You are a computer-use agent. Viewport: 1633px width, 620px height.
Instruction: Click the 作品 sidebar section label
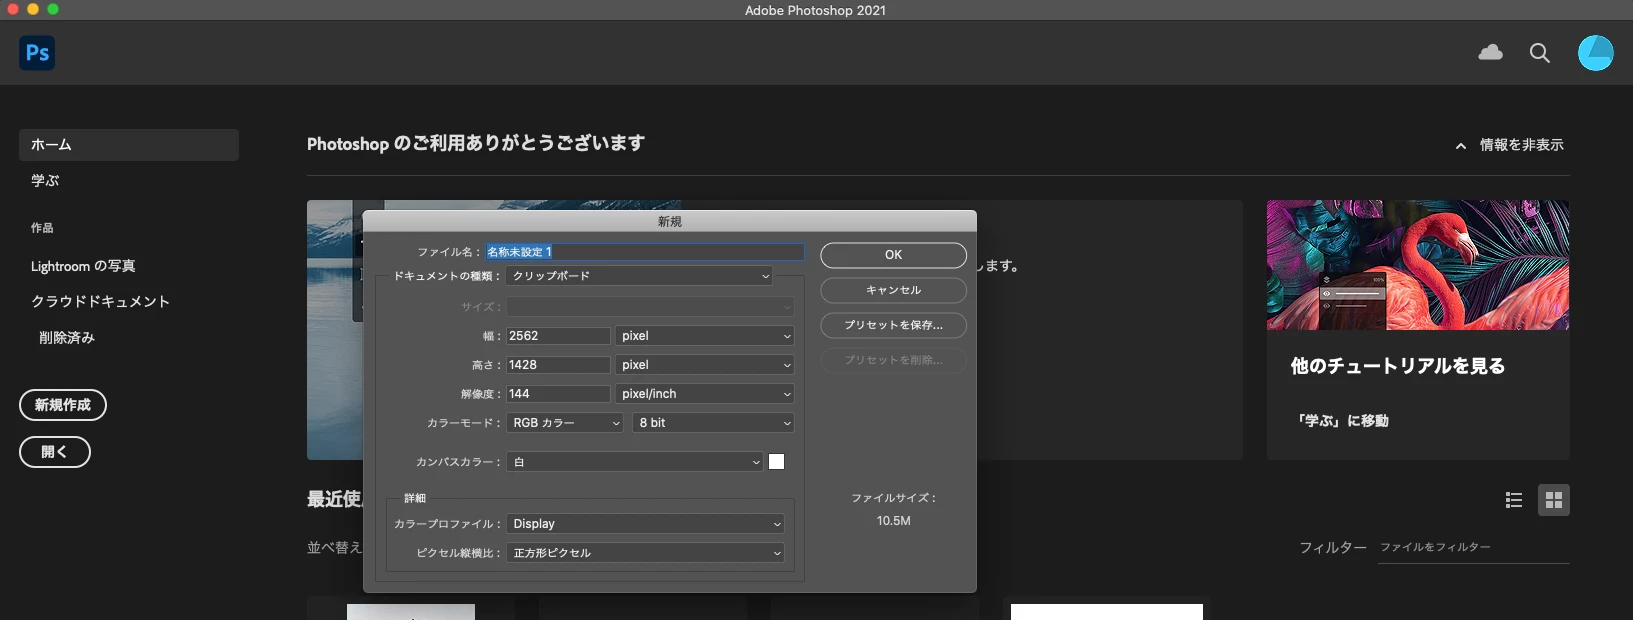pyautogui.click(x=42, y=228)
